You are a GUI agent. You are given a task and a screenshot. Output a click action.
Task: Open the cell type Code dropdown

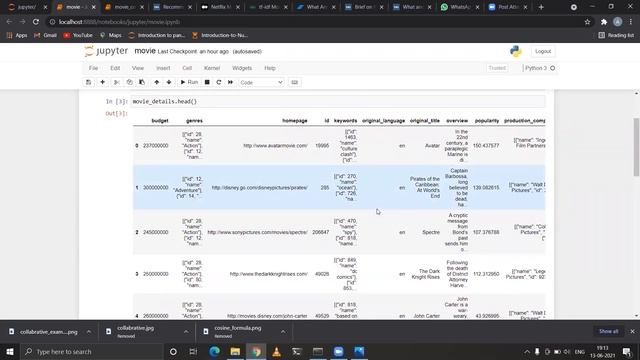tap(261, 82)
